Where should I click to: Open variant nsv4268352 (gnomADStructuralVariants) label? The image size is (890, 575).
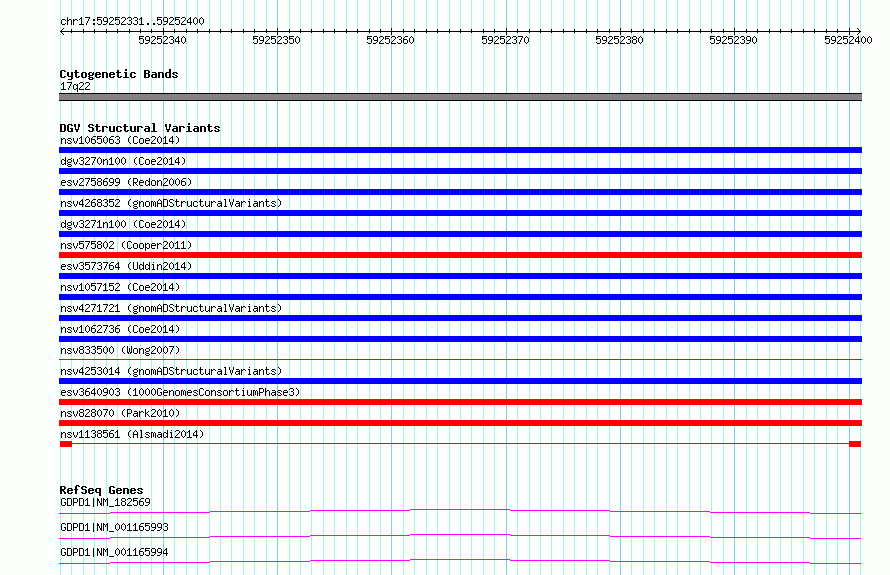(x=171, y=203)
